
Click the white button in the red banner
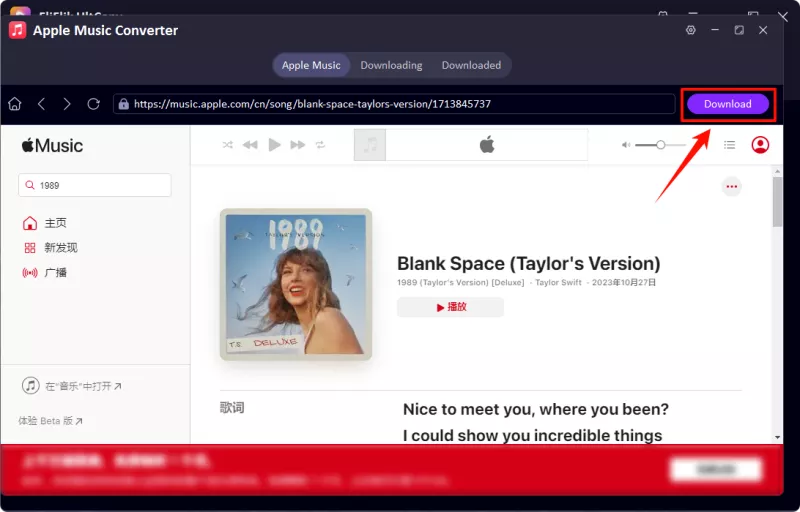pyautogui.click(x=716, y=469)
